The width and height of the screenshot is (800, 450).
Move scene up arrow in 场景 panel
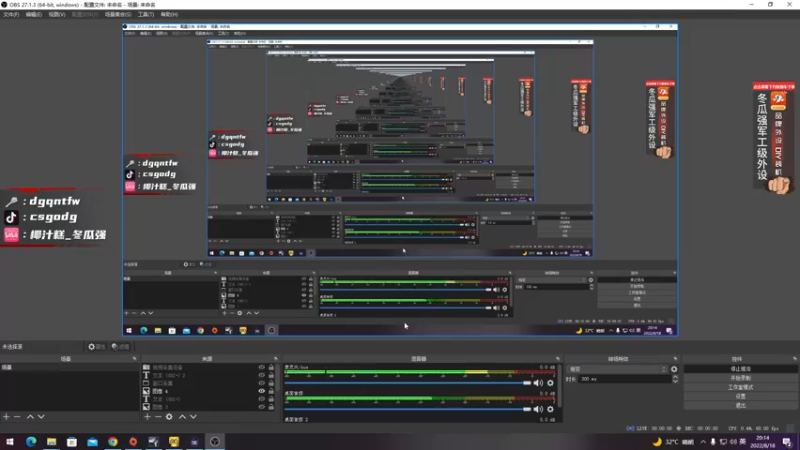(x=30, y=417)
